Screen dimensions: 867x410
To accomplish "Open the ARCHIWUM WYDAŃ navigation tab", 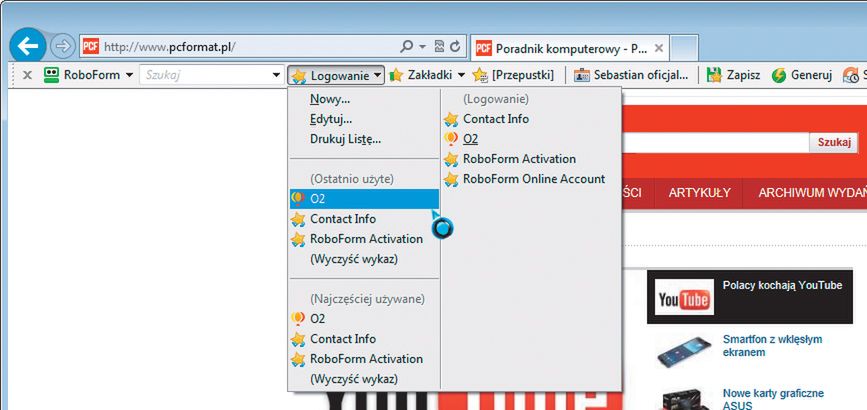I will (x=812, y=193).
